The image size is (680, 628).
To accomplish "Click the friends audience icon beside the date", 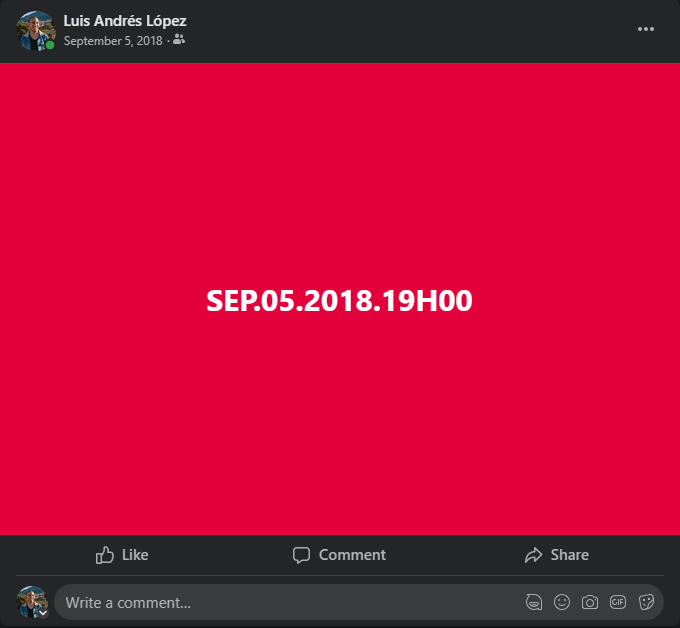I will tap(179, 39).
